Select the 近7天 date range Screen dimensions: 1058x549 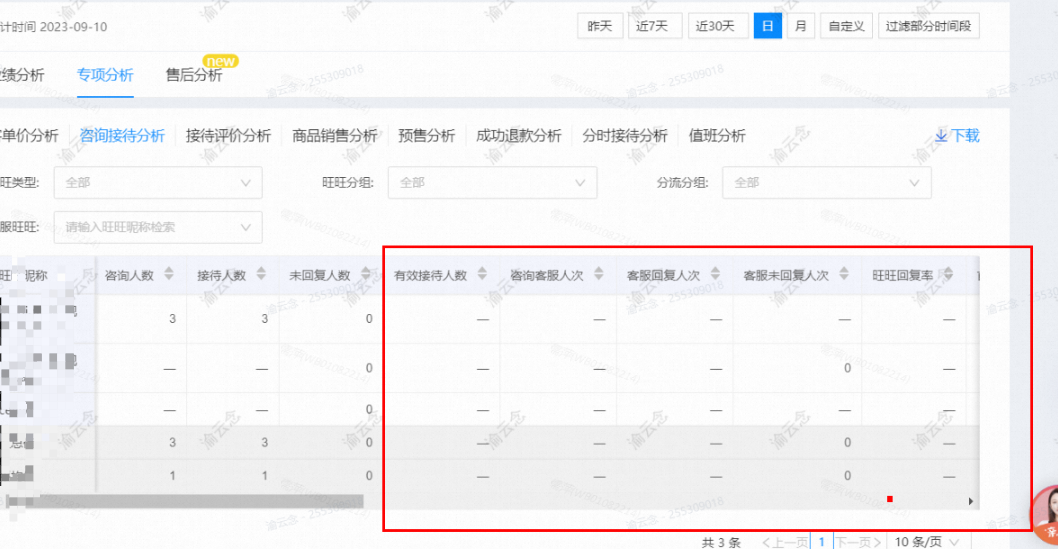pyautogui.click(x=654, y=26)
